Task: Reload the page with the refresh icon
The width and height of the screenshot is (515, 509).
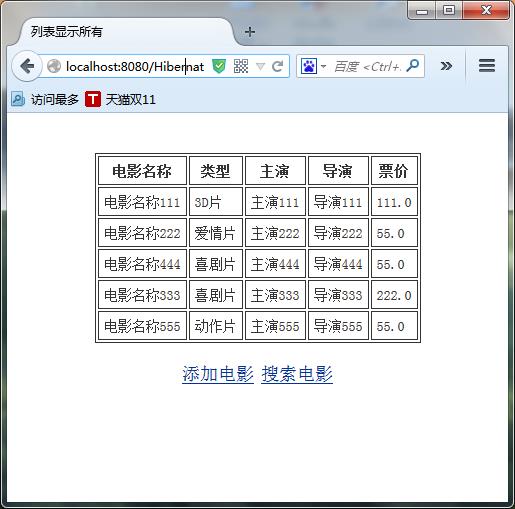Action: [x=277, y=66]
